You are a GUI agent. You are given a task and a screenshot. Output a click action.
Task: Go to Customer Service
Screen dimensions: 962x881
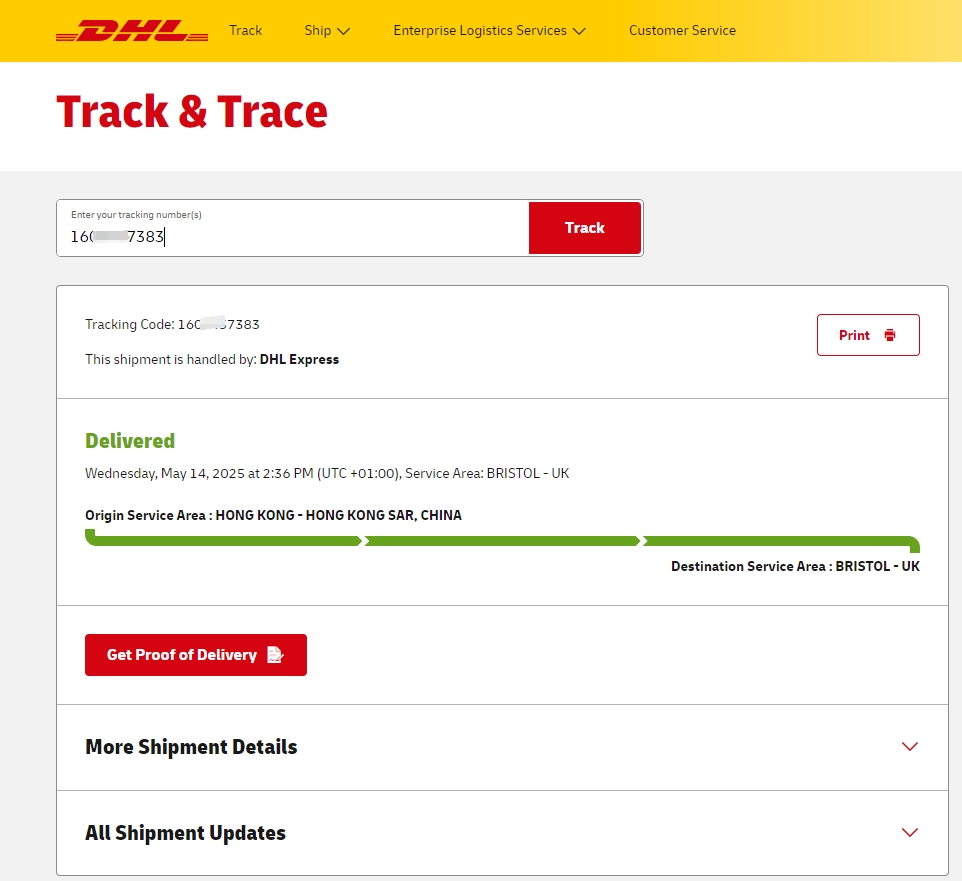click(682, 31)
